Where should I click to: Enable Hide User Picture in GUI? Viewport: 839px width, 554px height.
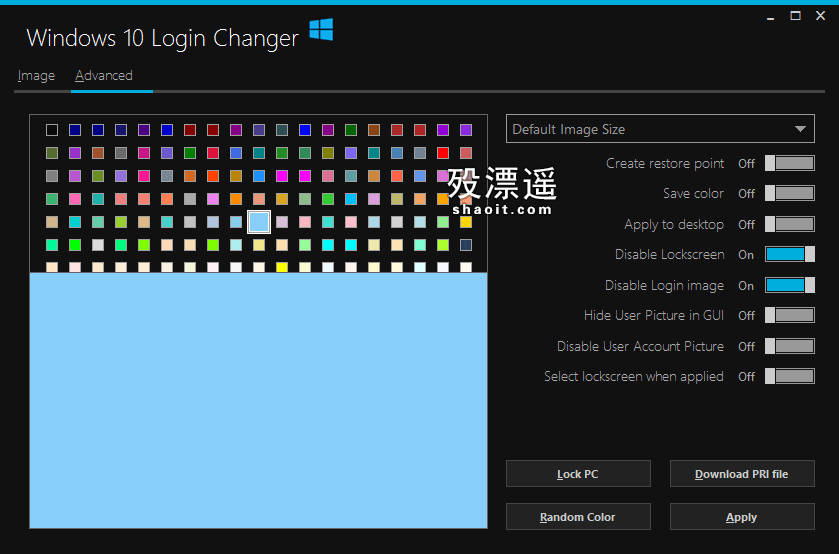point(790,315)
